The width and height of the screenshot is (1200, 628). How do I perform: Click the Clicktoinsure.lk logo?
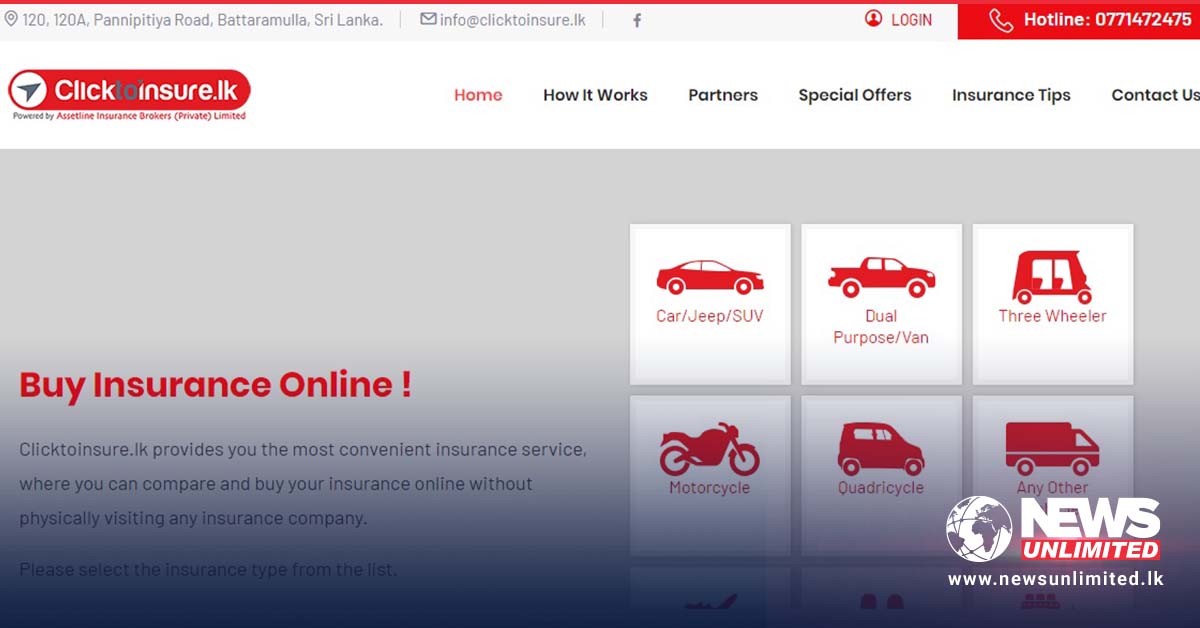coord(129,94)
